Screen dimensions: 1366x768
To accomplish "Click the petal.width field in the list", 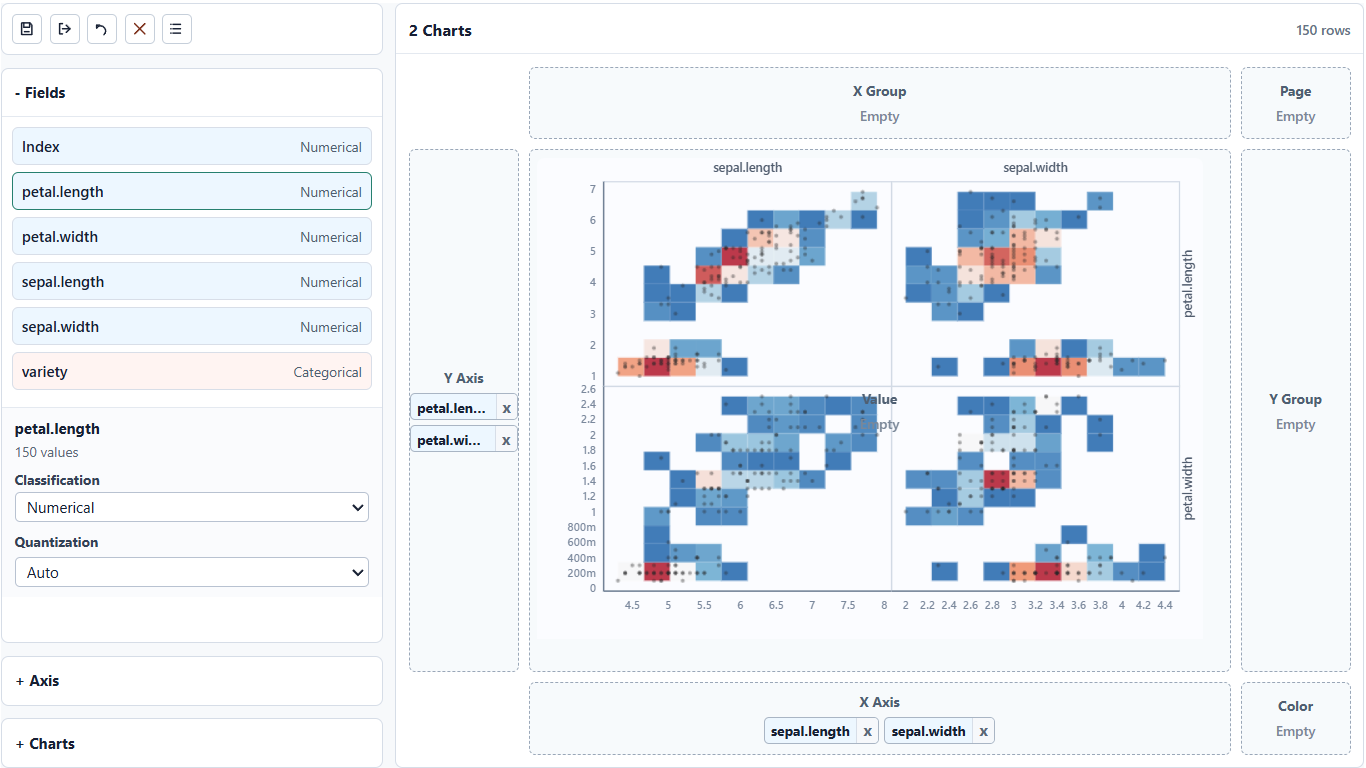I will (x=192, y=236).
